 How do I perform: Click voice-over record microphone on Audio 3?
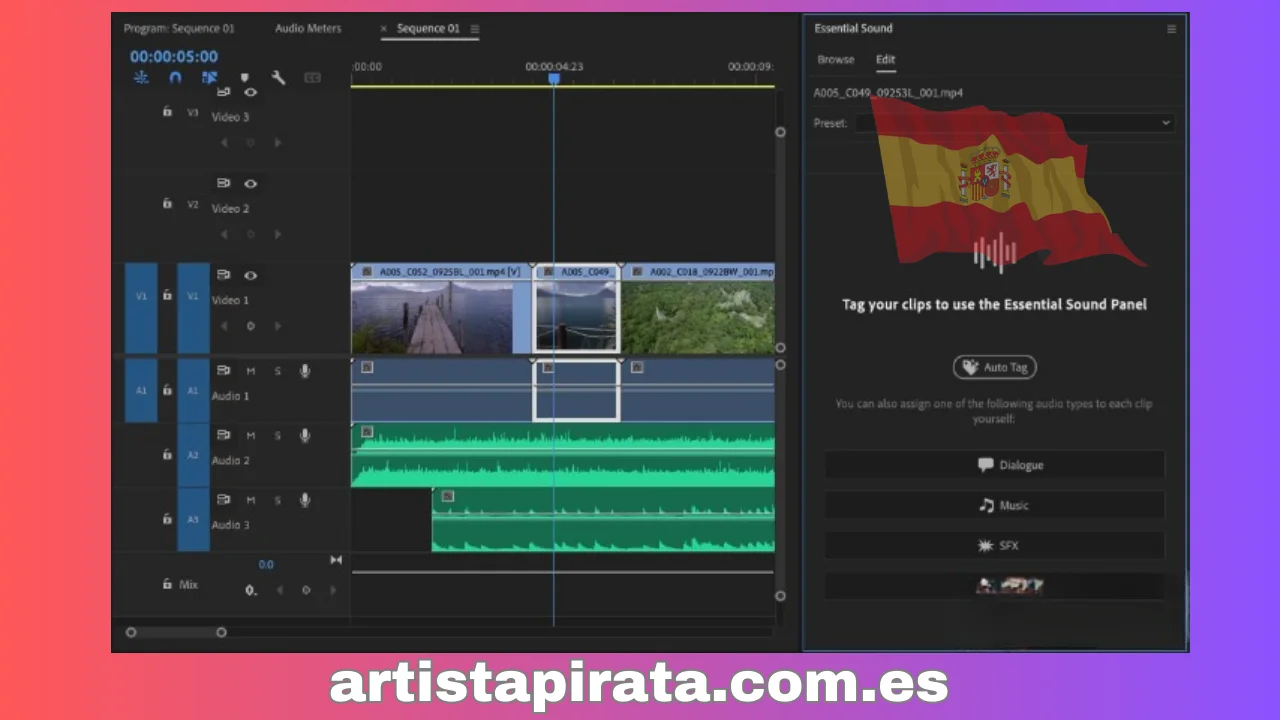[305, 499]
